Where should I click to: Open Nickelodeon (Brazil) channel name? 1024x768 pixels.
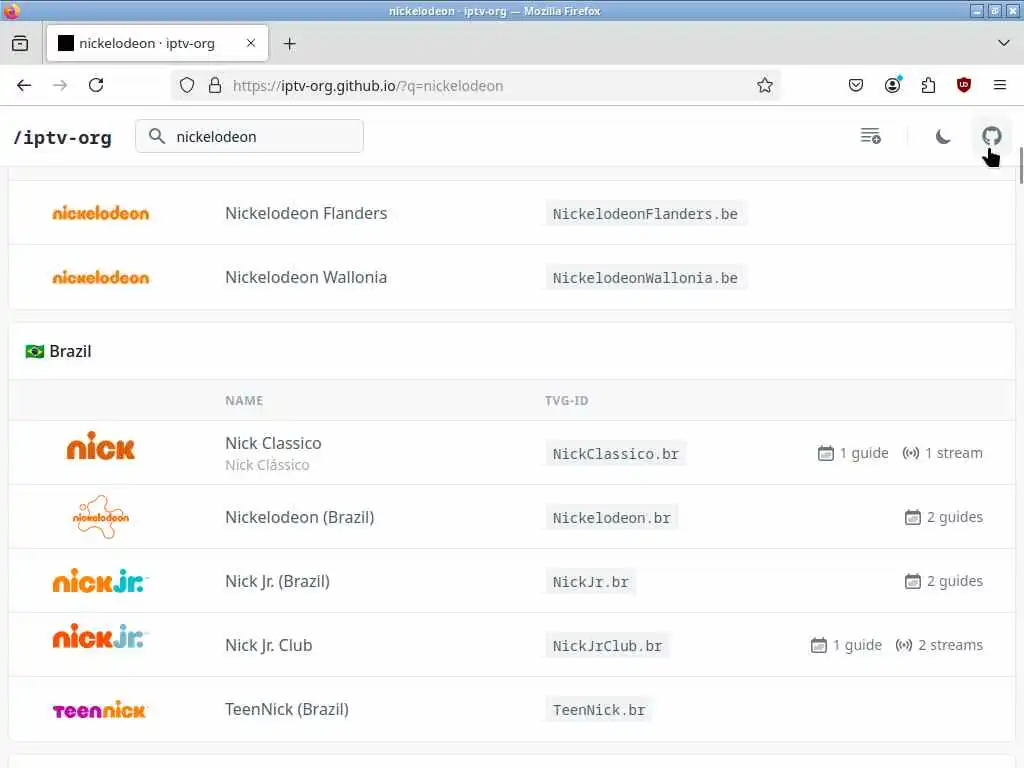point(299,517)
